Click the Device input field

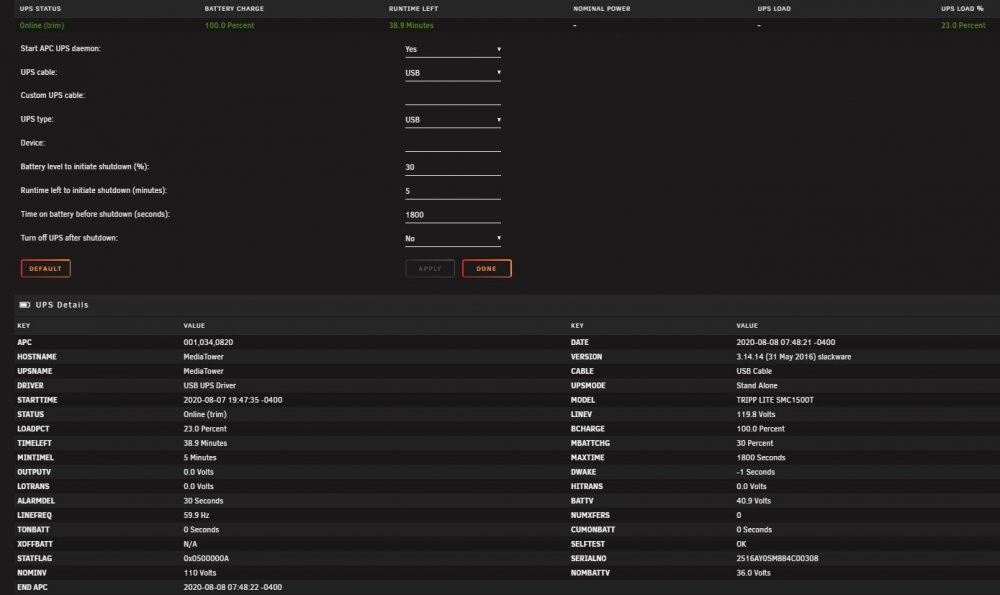pos(453,143)
